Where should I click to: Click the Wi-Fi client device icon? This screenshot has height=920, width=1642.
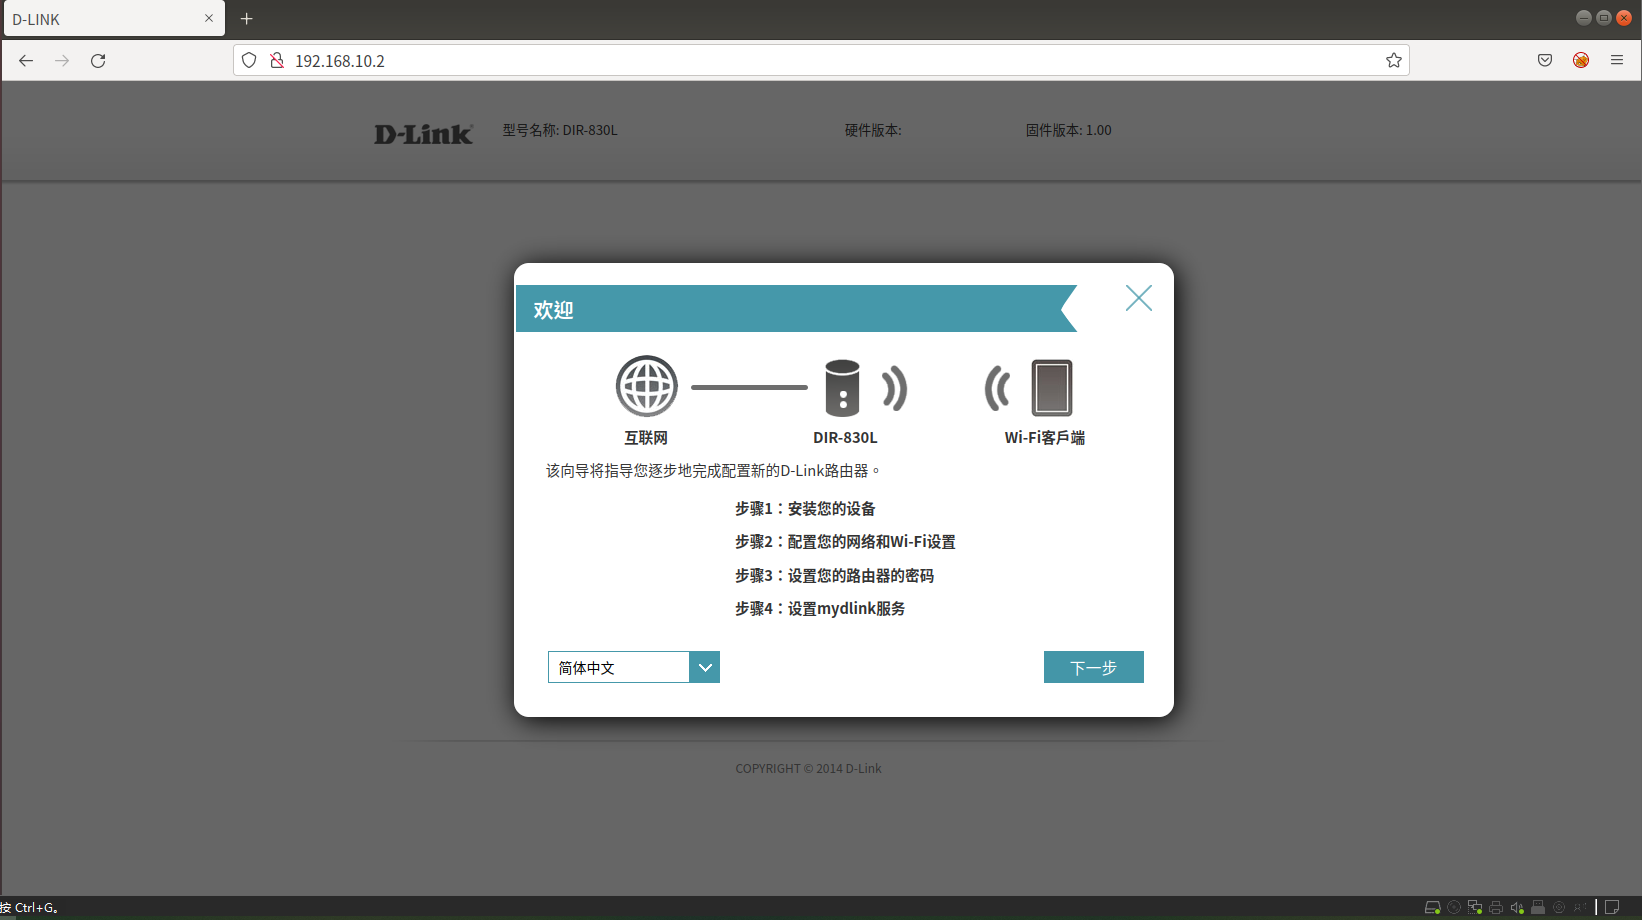point(1051,388)
